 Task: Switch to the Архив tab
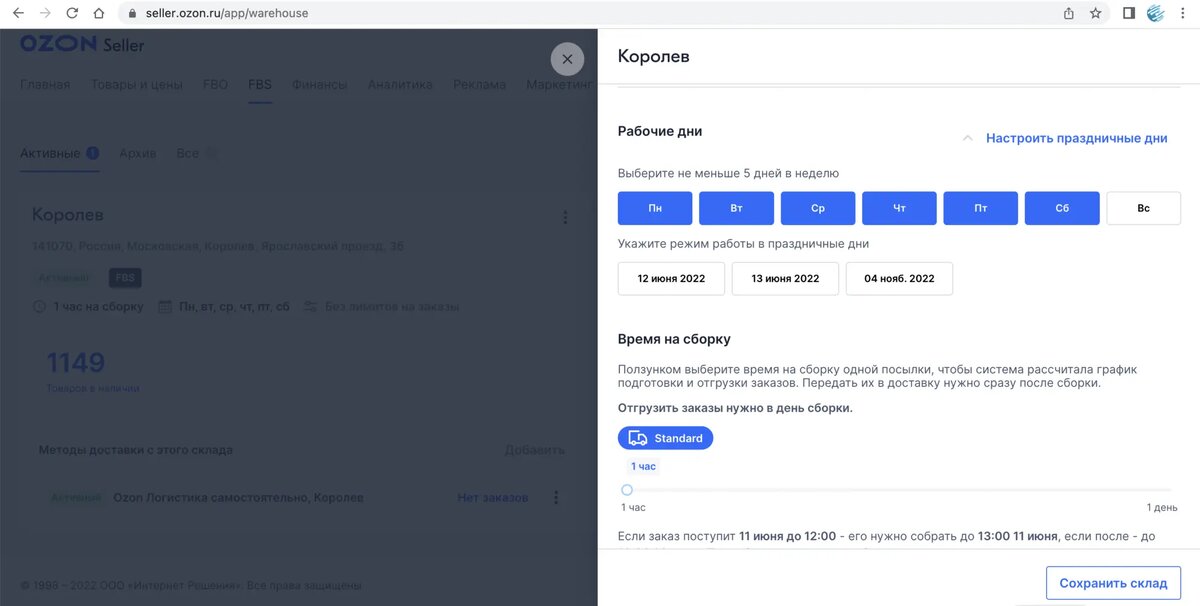138,153
